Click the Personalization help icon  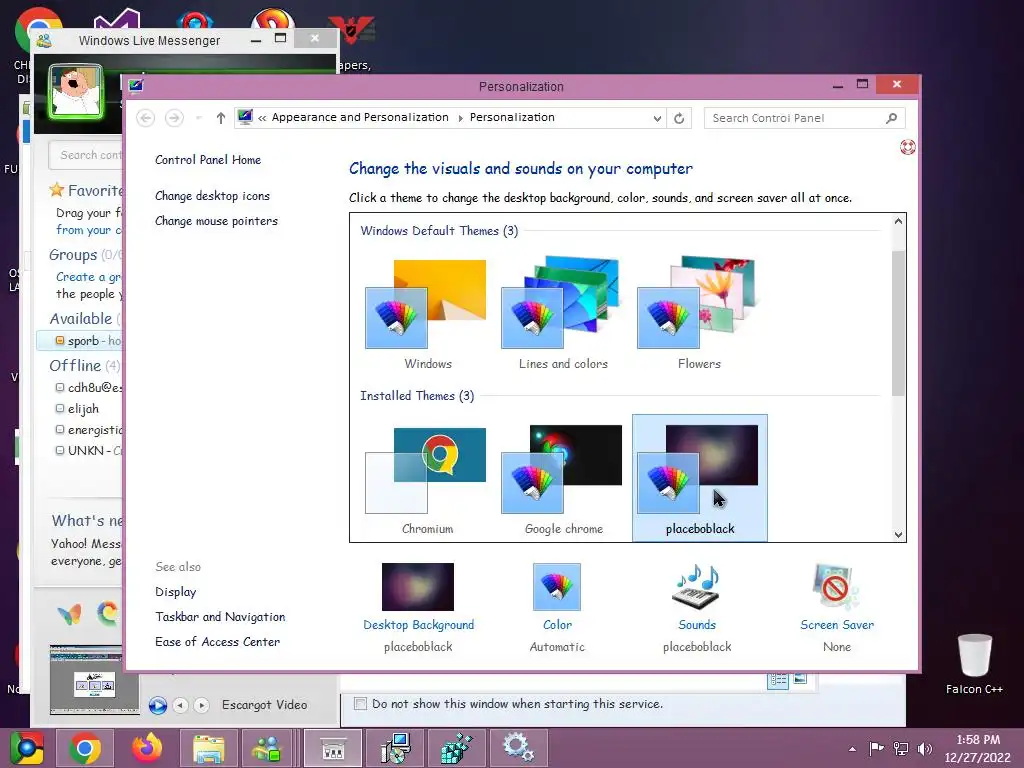pos(907,147)
